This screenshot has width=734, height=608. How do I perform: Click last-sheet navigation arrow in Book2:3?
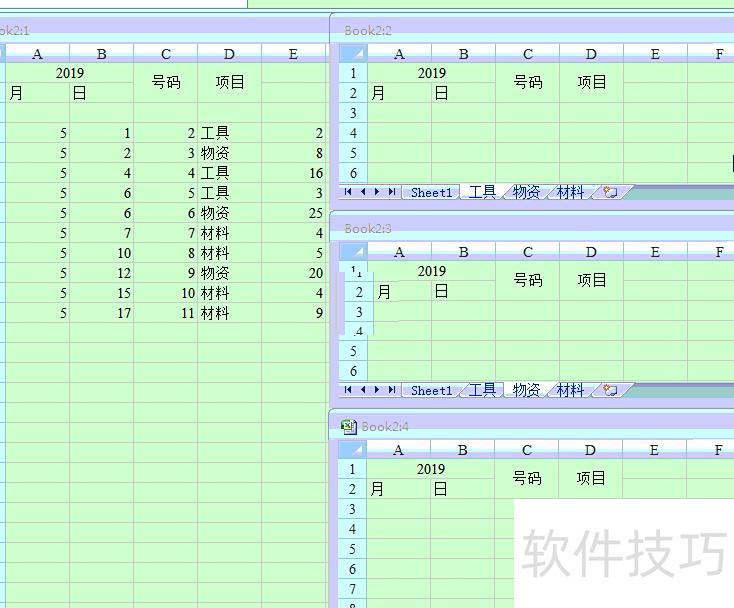tap(392, 390)
